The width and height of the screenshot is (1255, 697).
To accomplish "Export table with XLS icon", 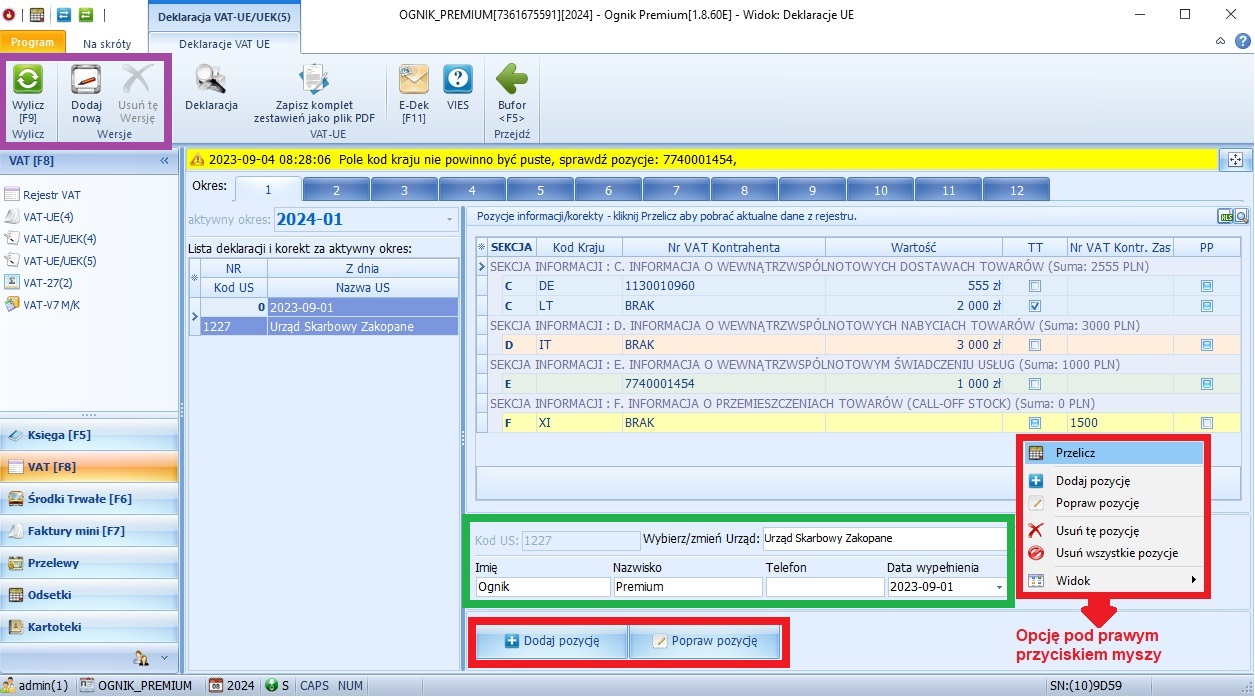I will tap(1224, 216).
